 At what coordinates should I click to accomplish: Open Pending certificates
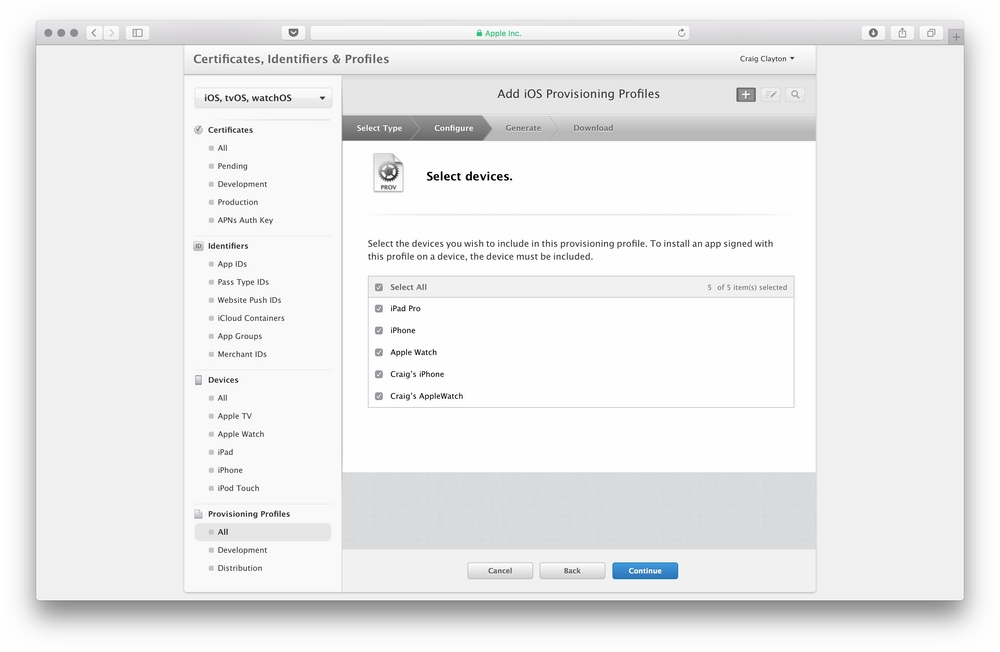pyautogui.click(x=232, y=166)
